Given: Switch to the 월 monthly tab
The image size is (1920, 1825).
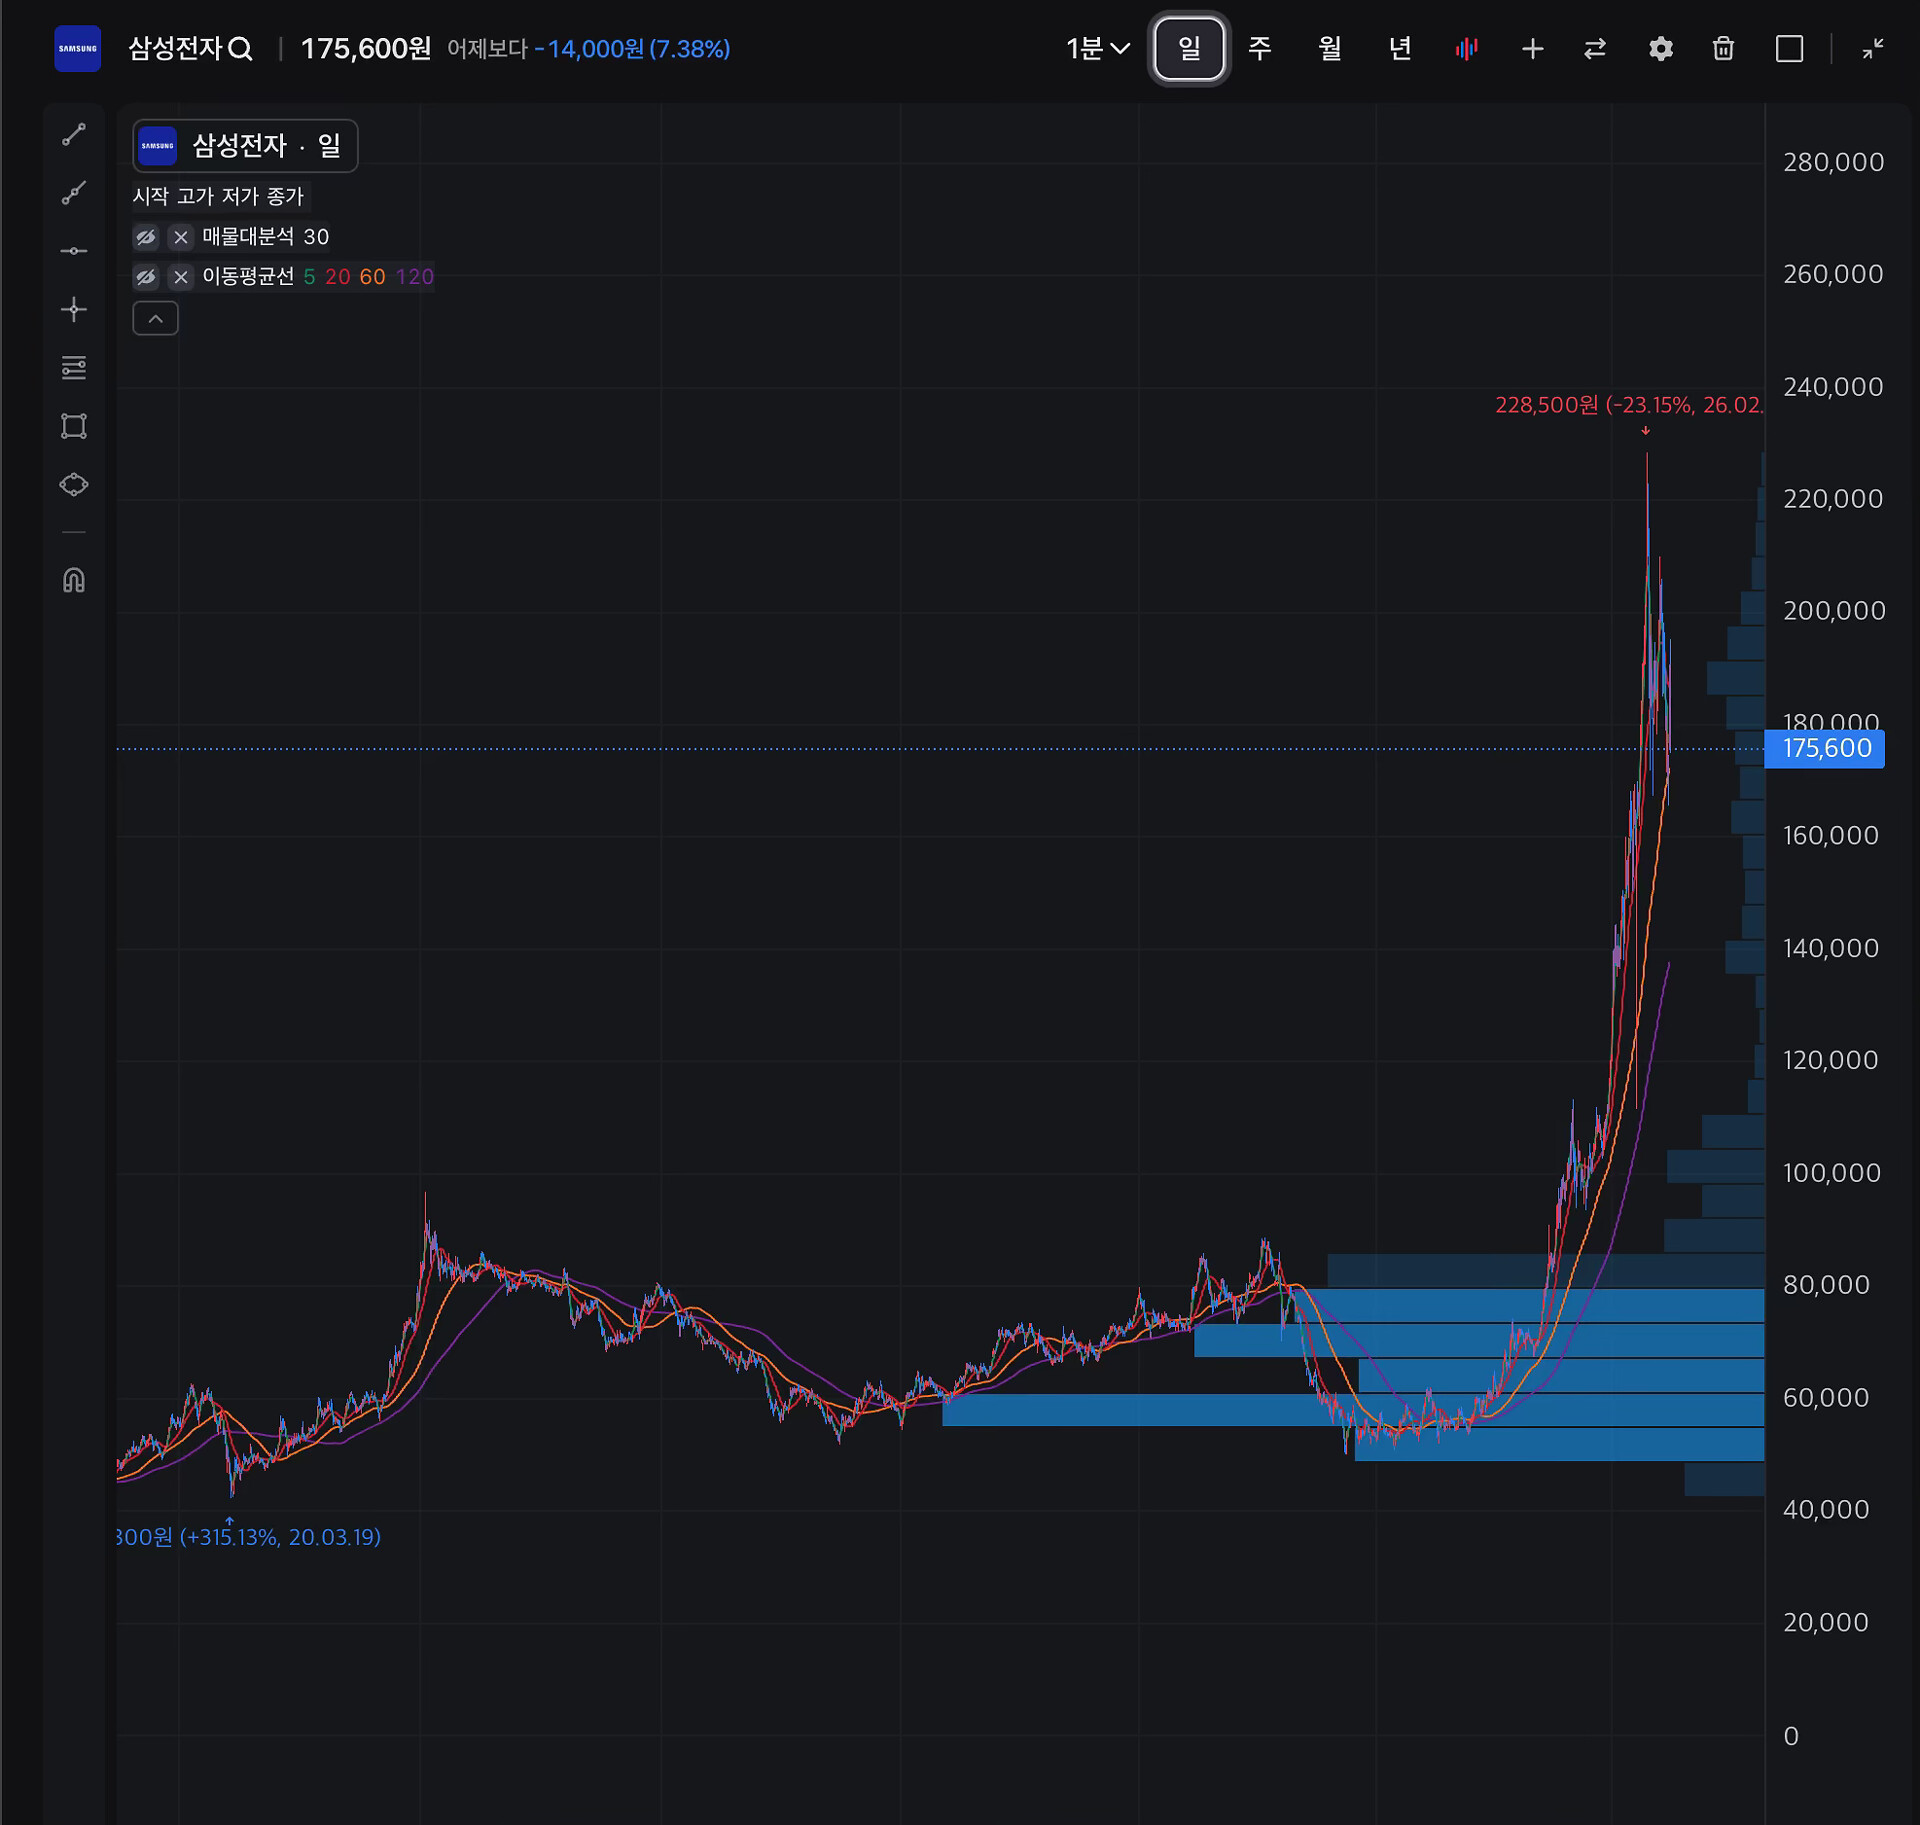Looking at the screenshot, I should [1329, 49].
